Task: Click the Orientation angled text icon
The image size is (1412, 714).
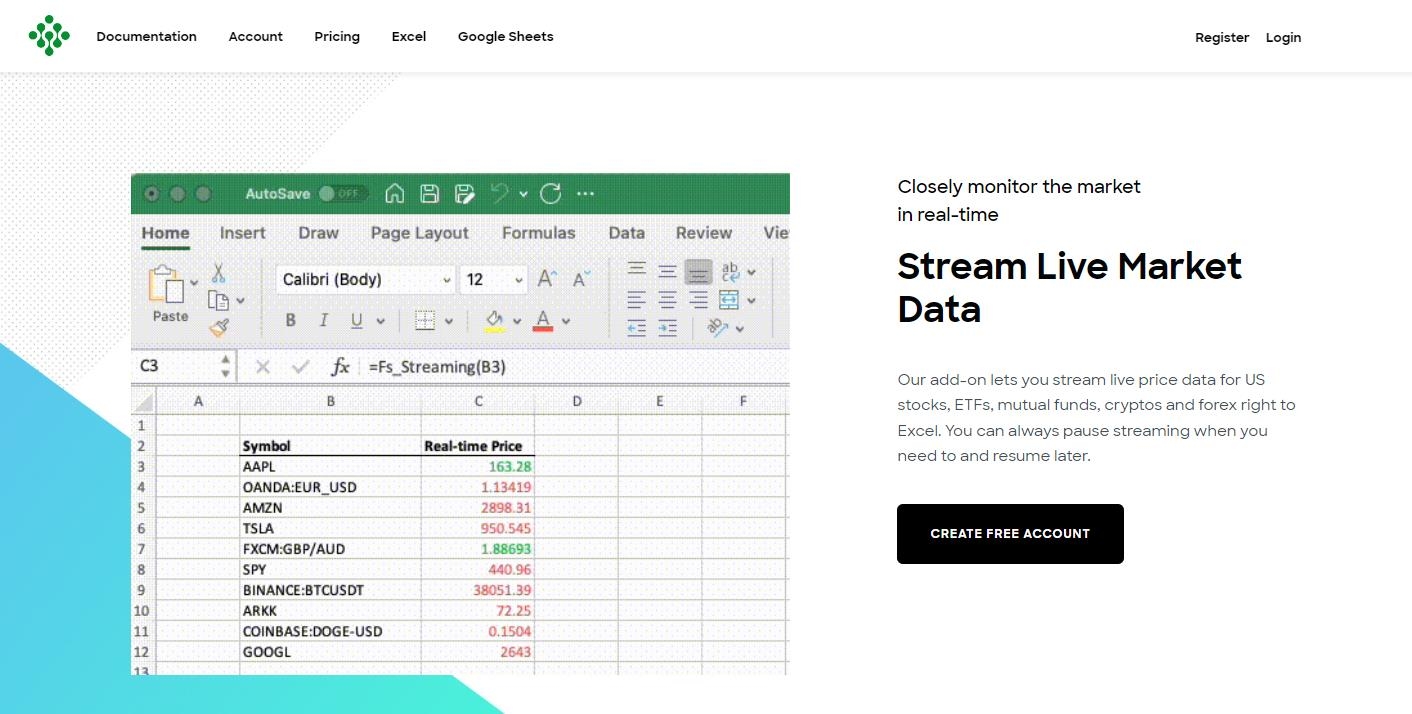Action: [x=718, y=327]
